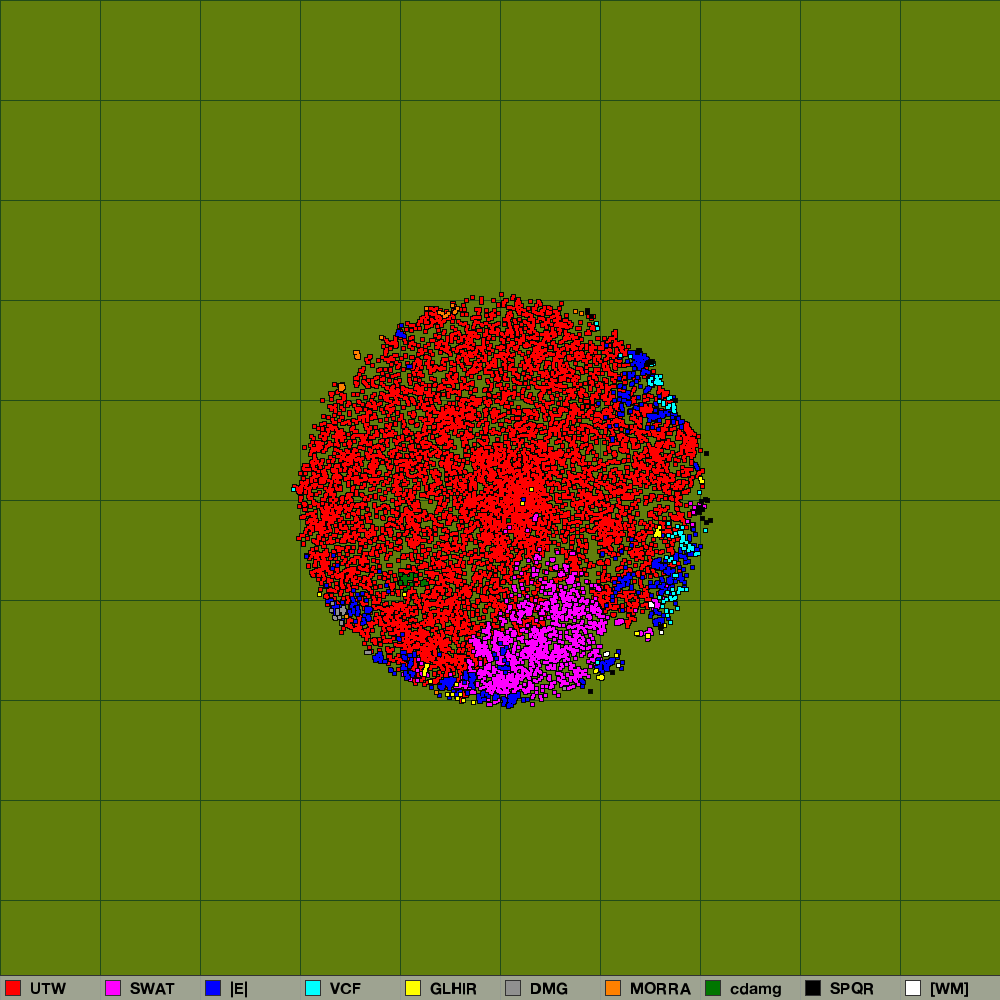This screenshot has width=1000, height=1000.
Task: Click the black SPQR legend swatch
Action: coord(813,988)
